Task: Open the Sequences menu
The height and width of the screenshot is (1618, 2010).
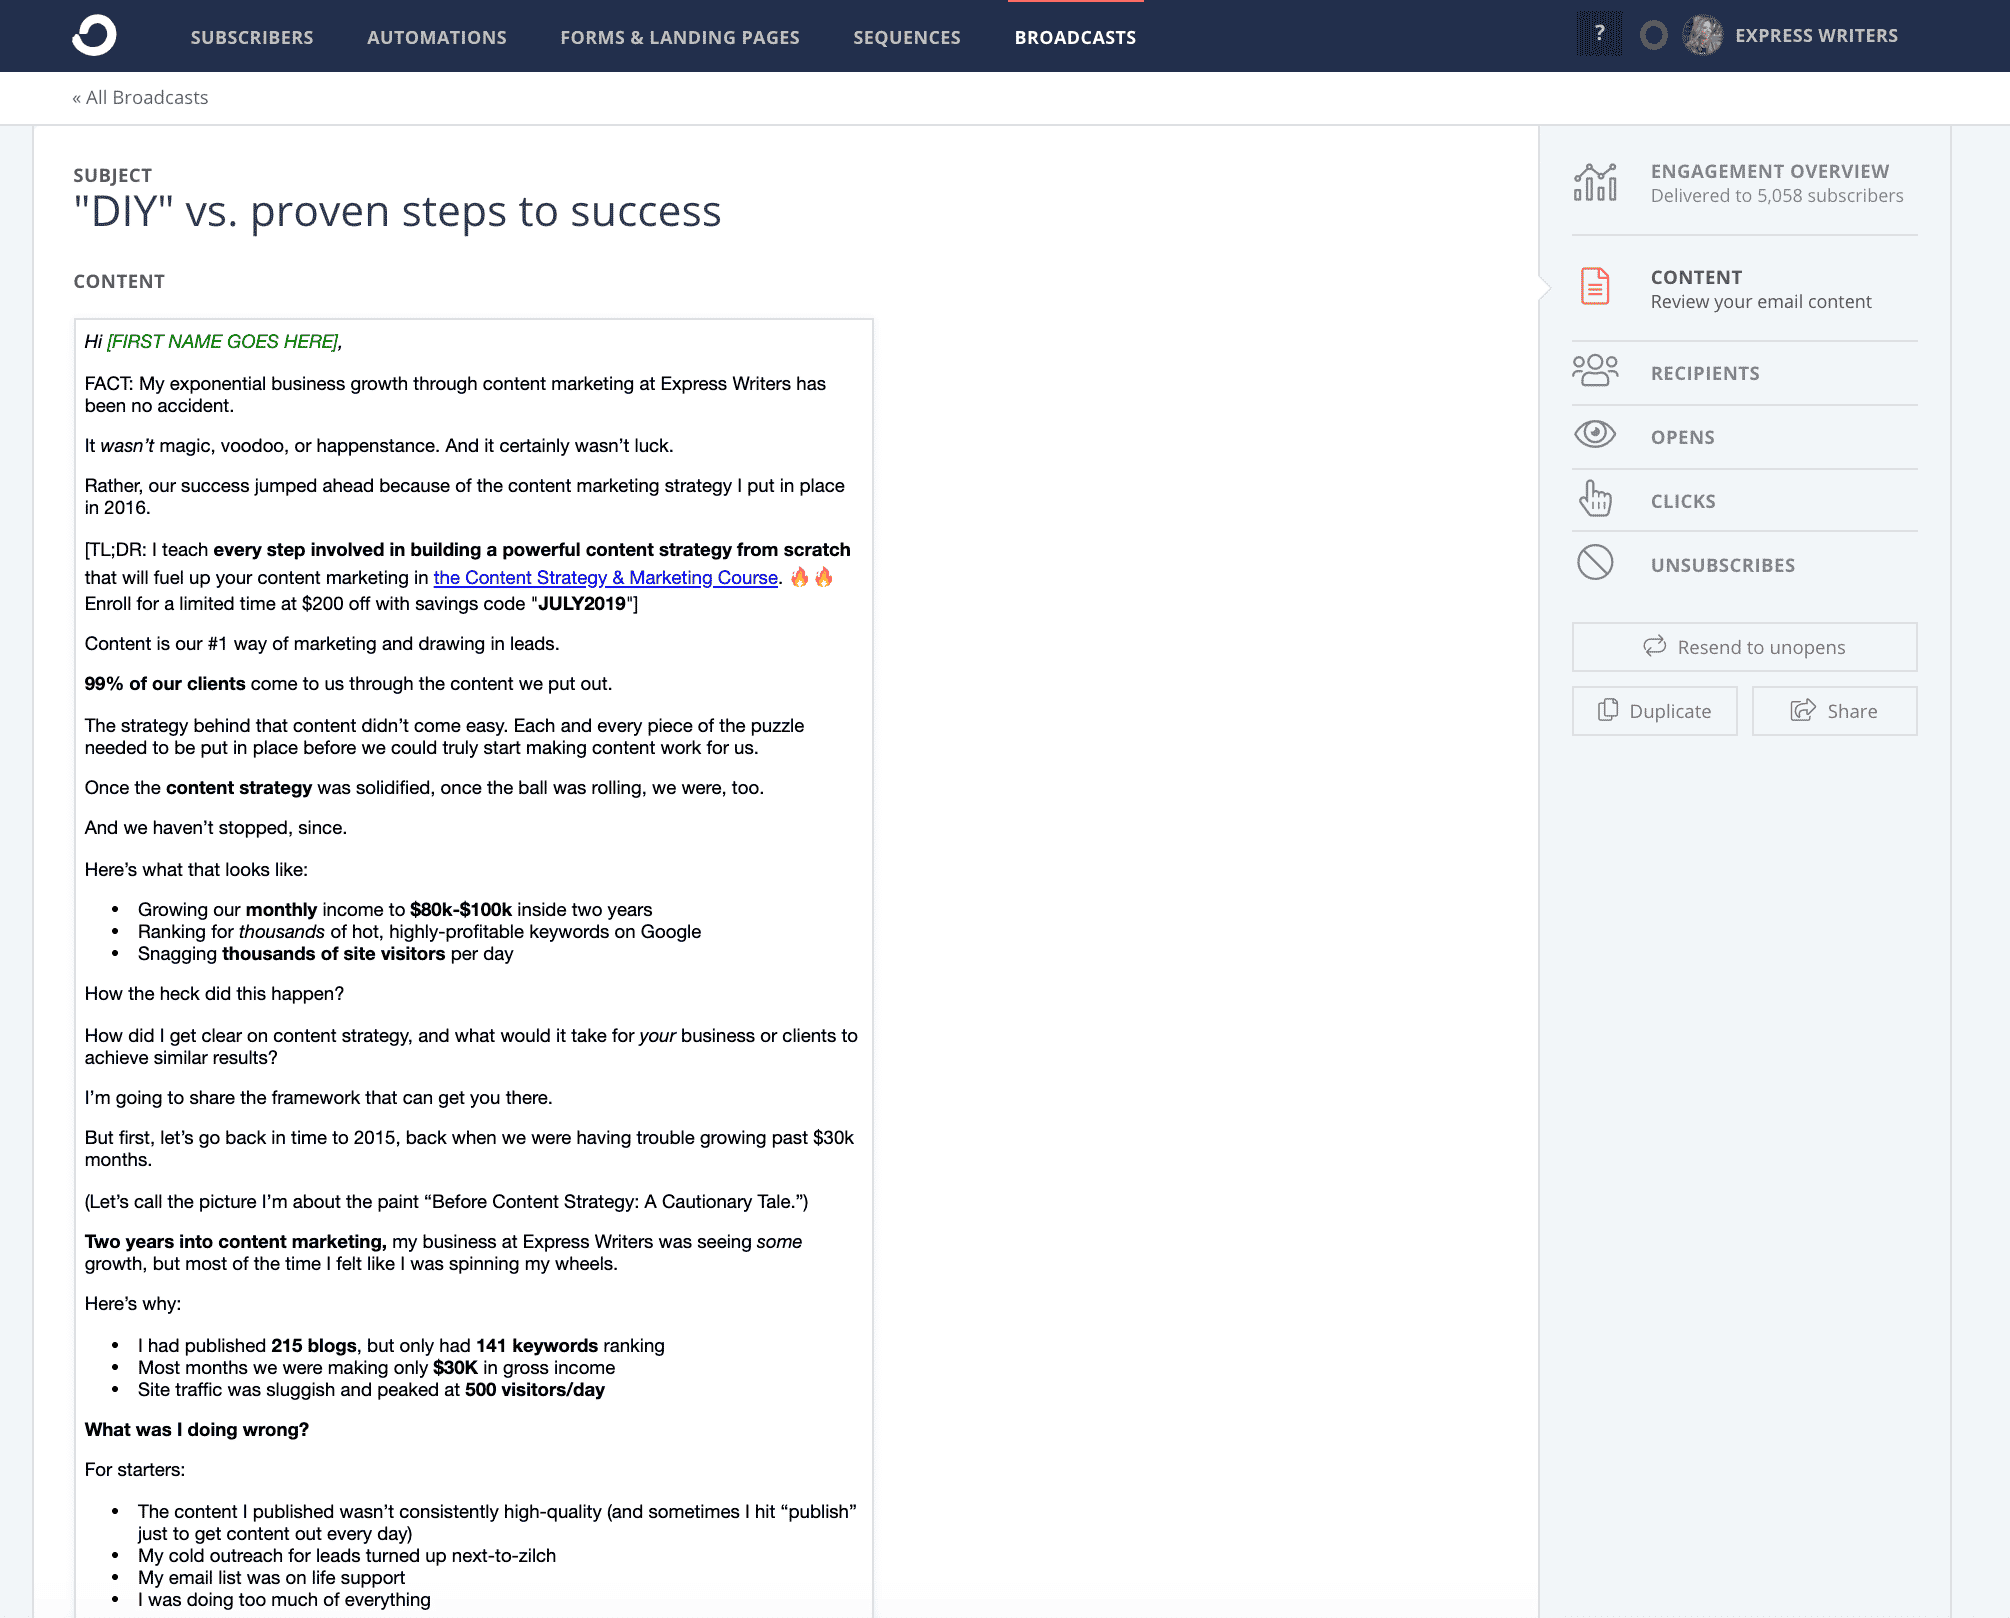Action: (x=907, y=37)
